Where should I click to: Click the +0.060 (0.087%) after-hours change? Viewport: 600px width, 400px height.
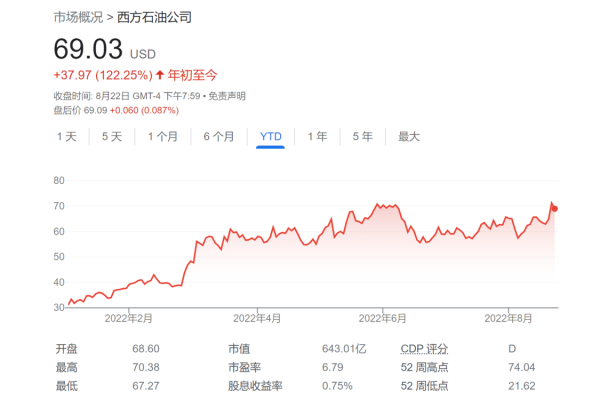pos(144,111)
